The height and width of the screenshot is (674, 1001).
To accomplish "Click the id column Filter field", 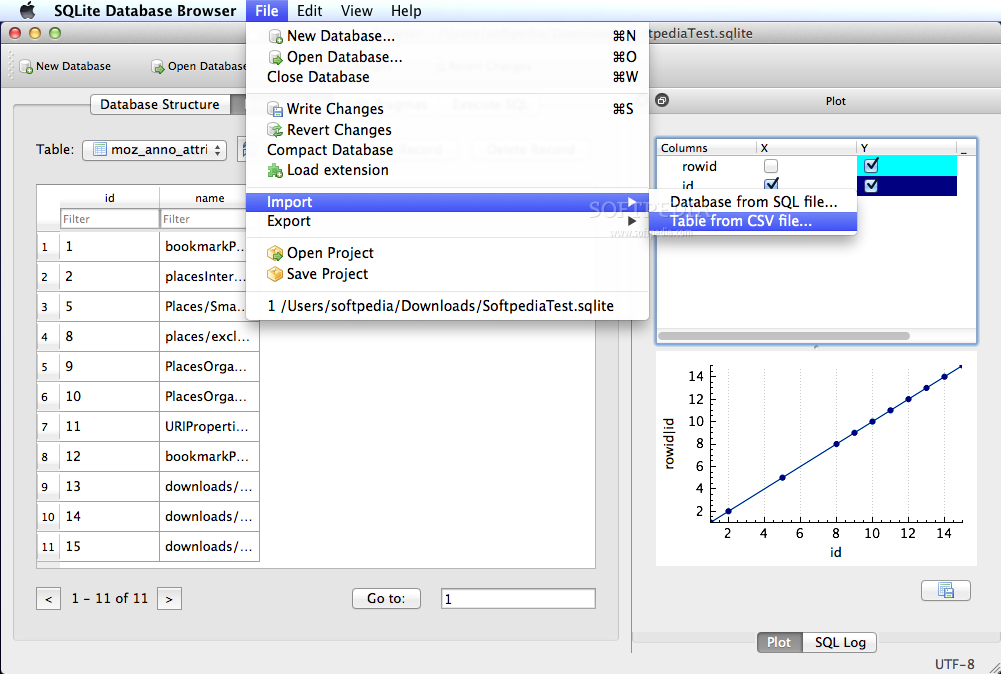I will point(109,219).
